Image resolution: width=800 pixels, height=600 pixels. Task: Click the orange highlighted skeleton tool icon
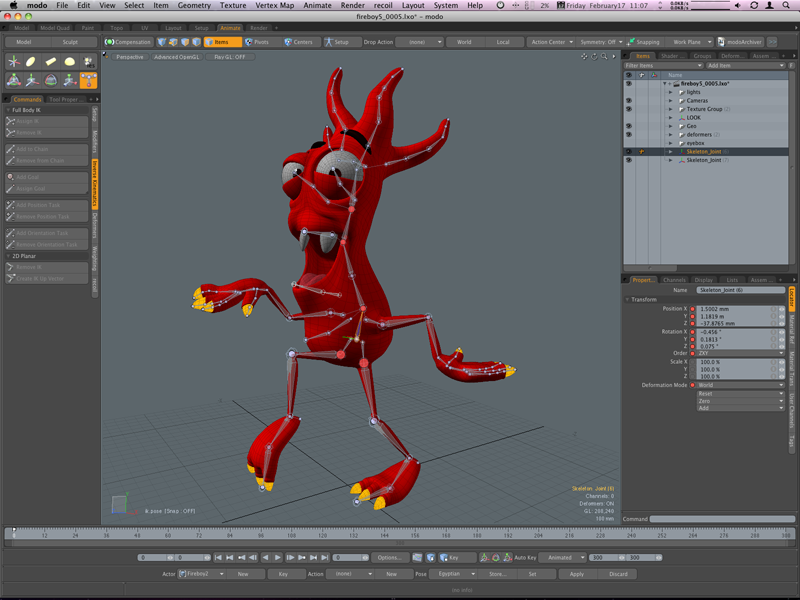pyautogui.click(x=88, y=80)
